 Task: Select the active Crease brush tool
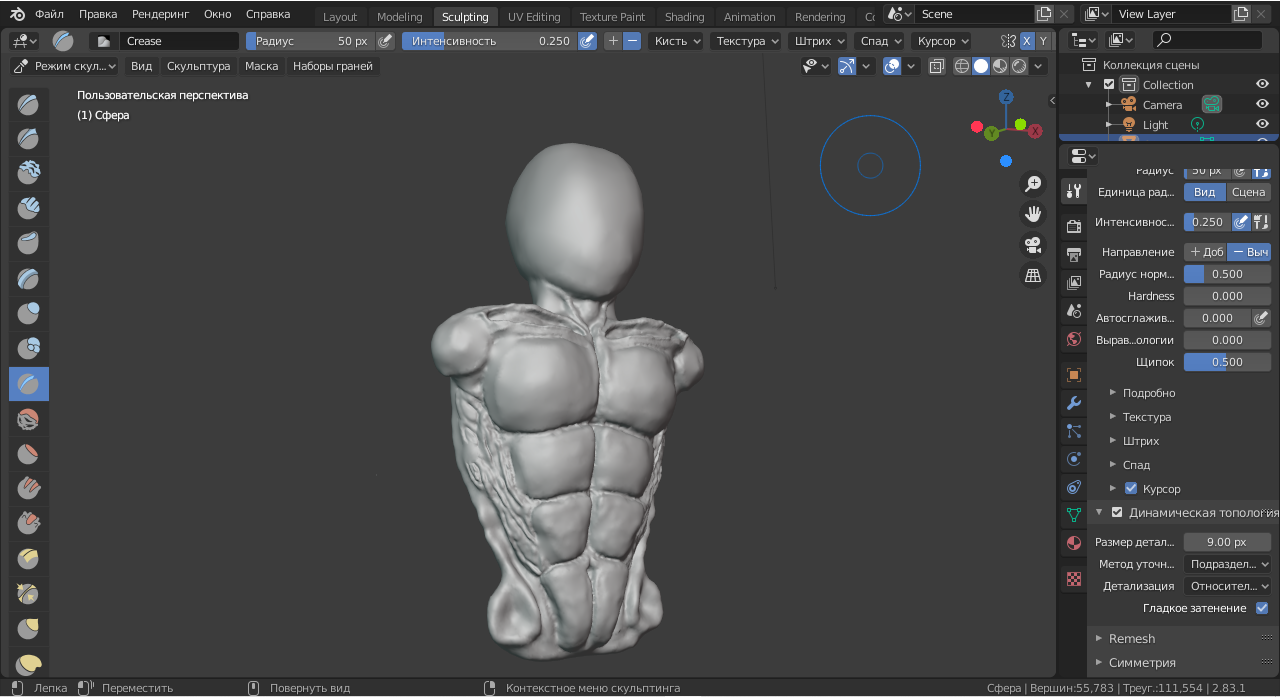pyautogui.click(x=29, y=384)
